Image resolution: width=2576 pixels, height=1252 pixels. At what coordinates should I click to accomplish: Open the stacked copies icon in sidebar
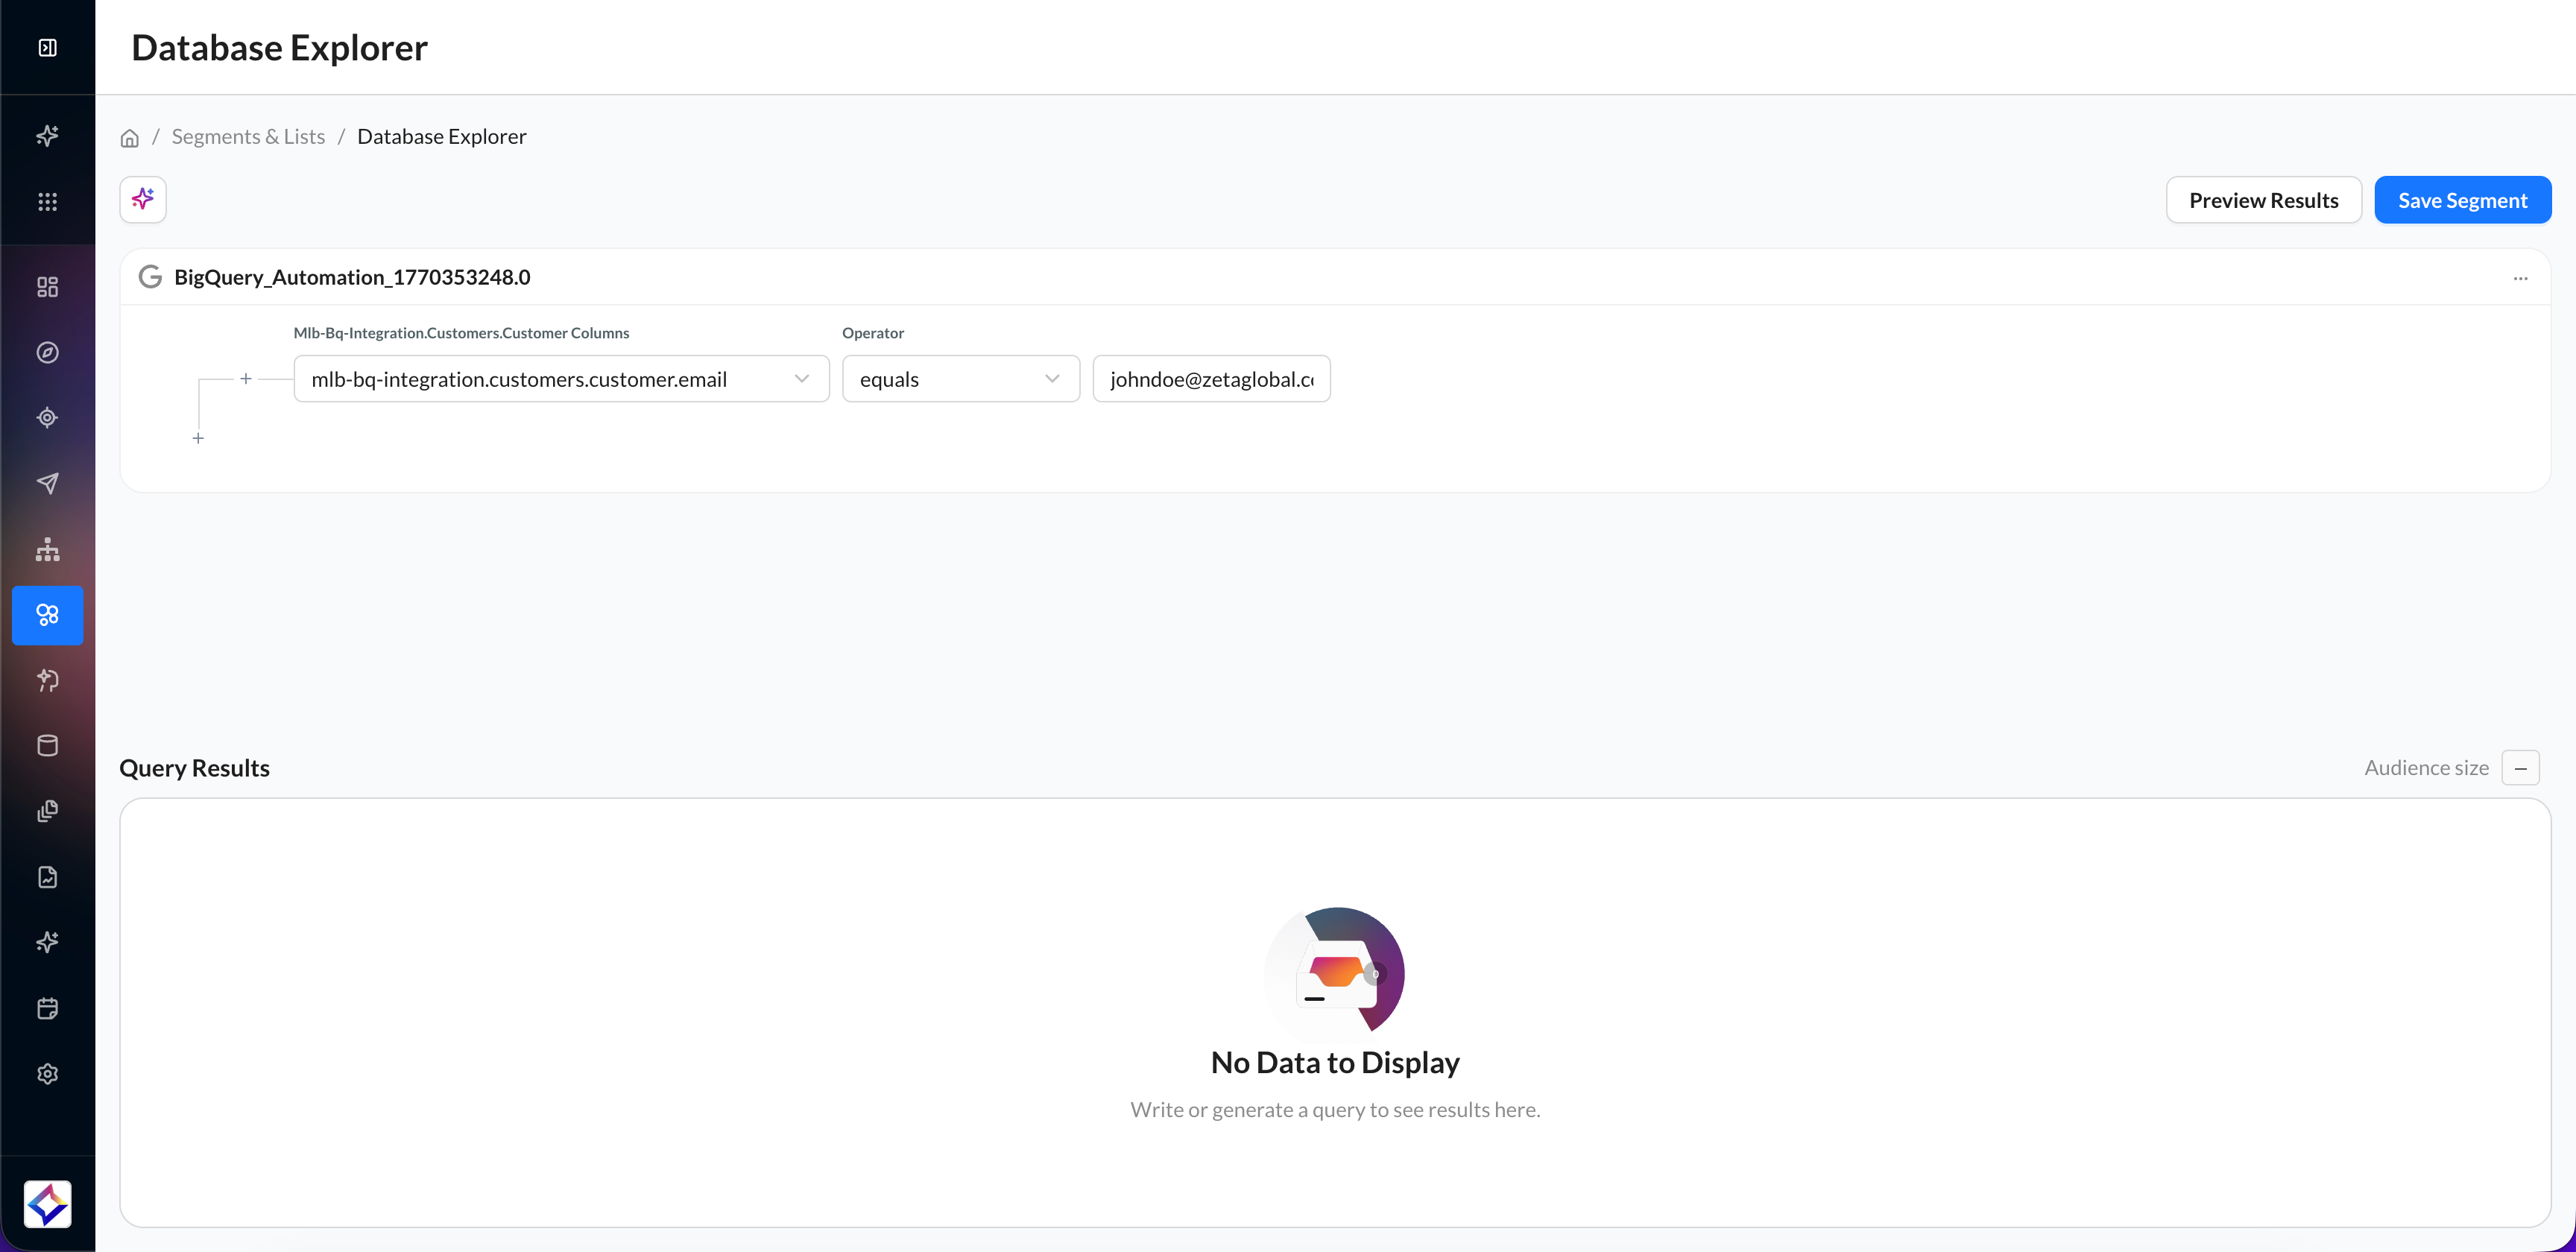[x=47, y=811]
